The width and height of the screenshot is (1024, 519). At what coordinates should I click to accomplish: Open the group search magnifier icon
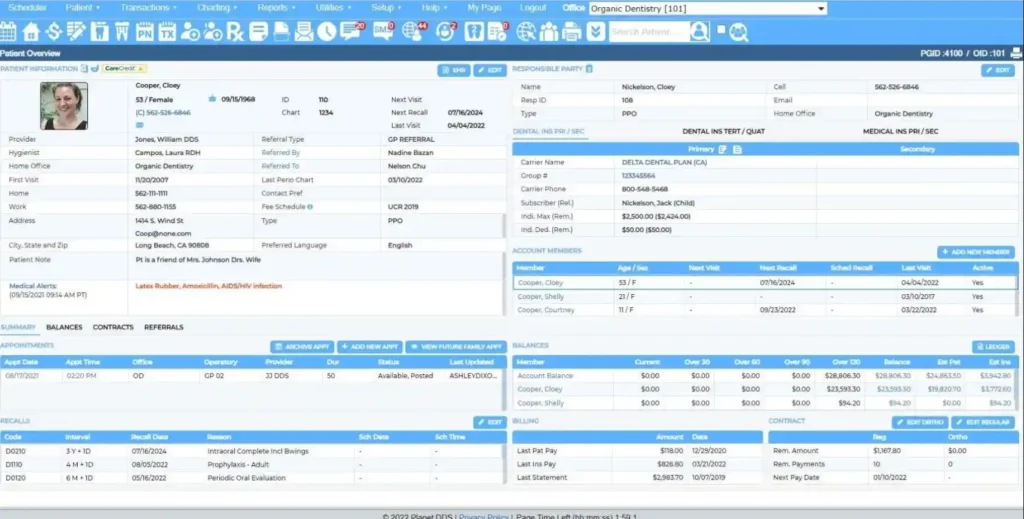click(x=739, y=31)
